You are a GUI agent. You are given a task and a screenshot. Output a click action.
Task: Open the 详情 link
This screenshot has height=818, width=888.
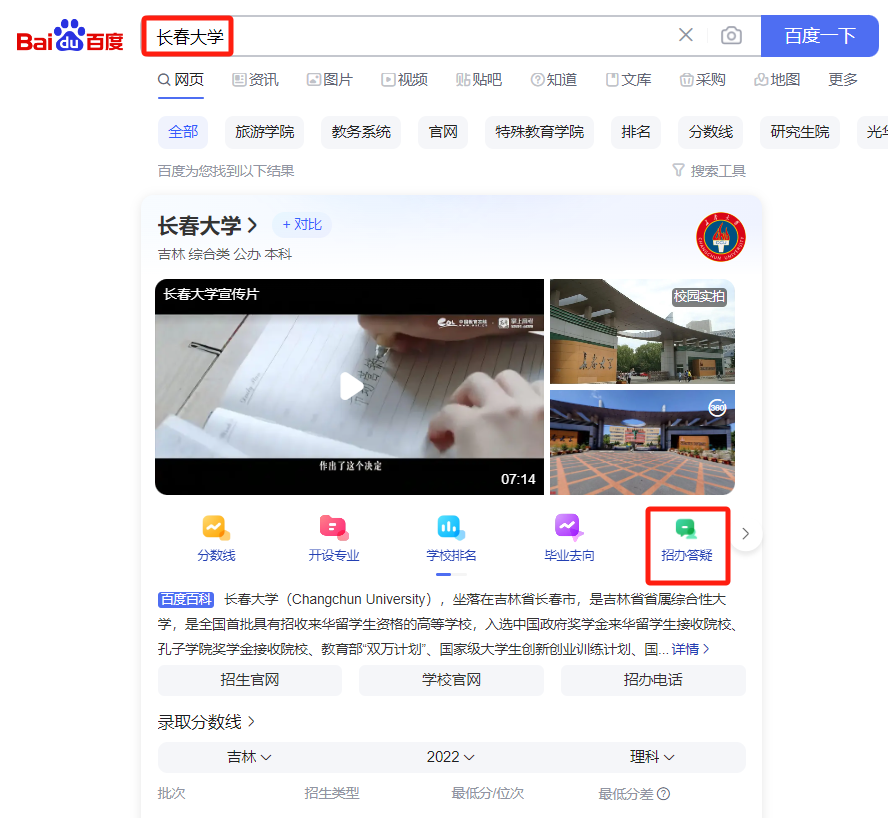point(690,649)
